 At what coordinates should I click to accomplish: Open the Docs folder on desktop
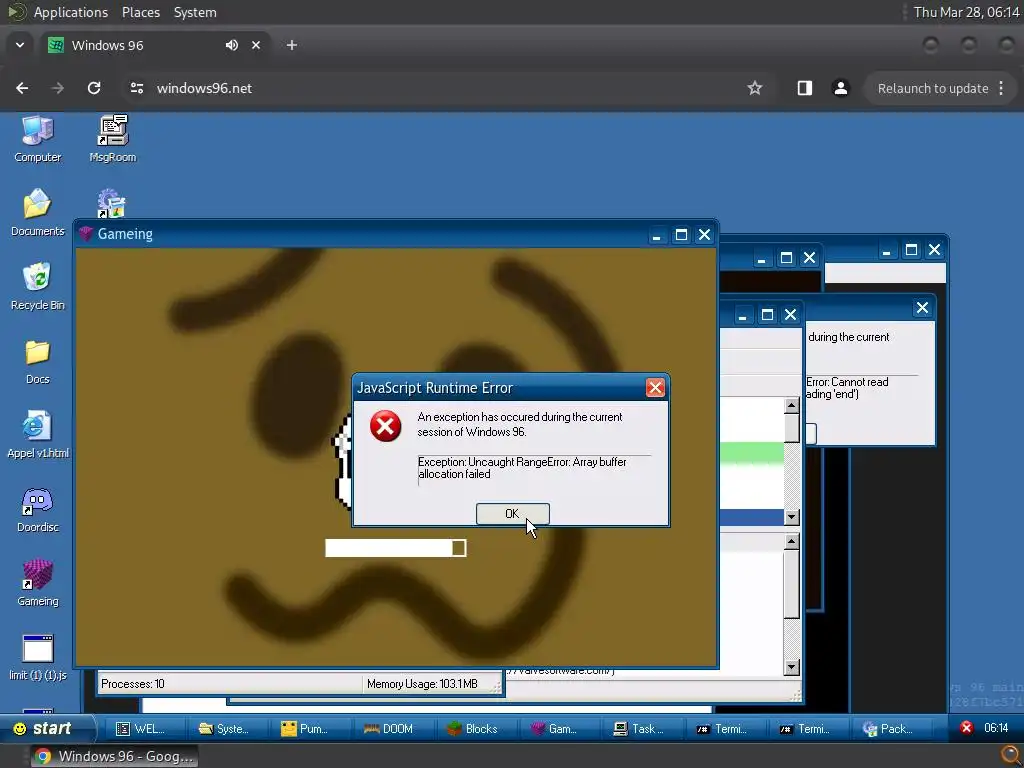click(x=37, y=361)
